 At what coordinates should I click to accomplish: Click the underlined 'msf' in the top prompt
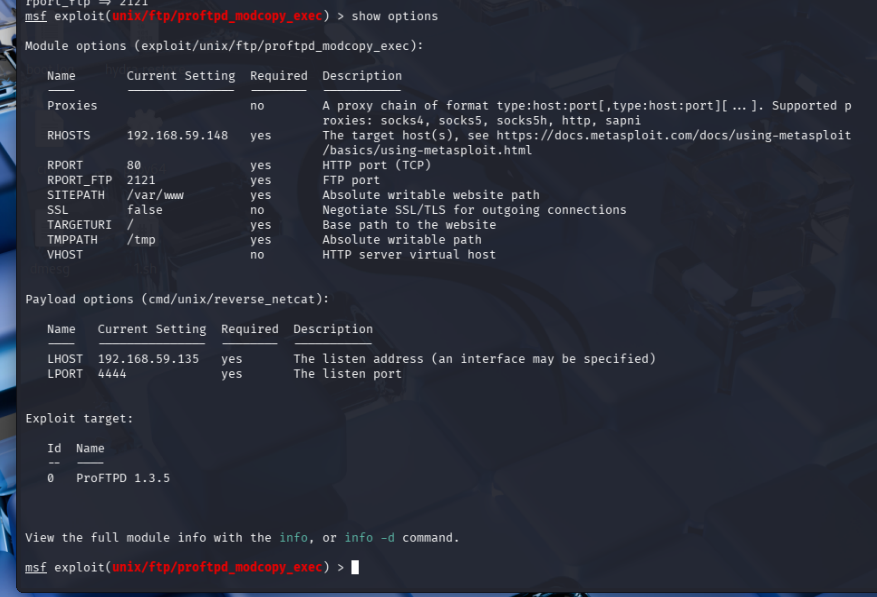pos(36,16)
